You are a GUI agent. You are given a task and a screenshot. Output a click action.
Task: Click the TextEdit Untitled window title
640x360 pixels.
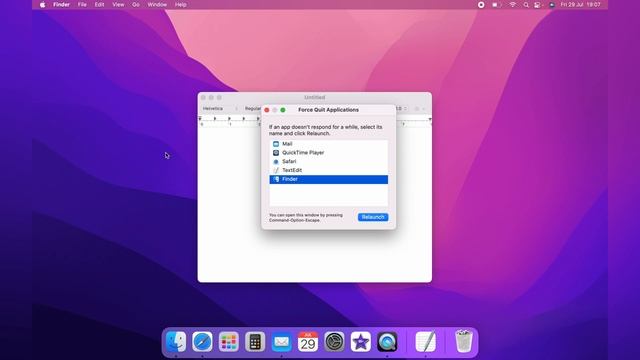point(315,97)
